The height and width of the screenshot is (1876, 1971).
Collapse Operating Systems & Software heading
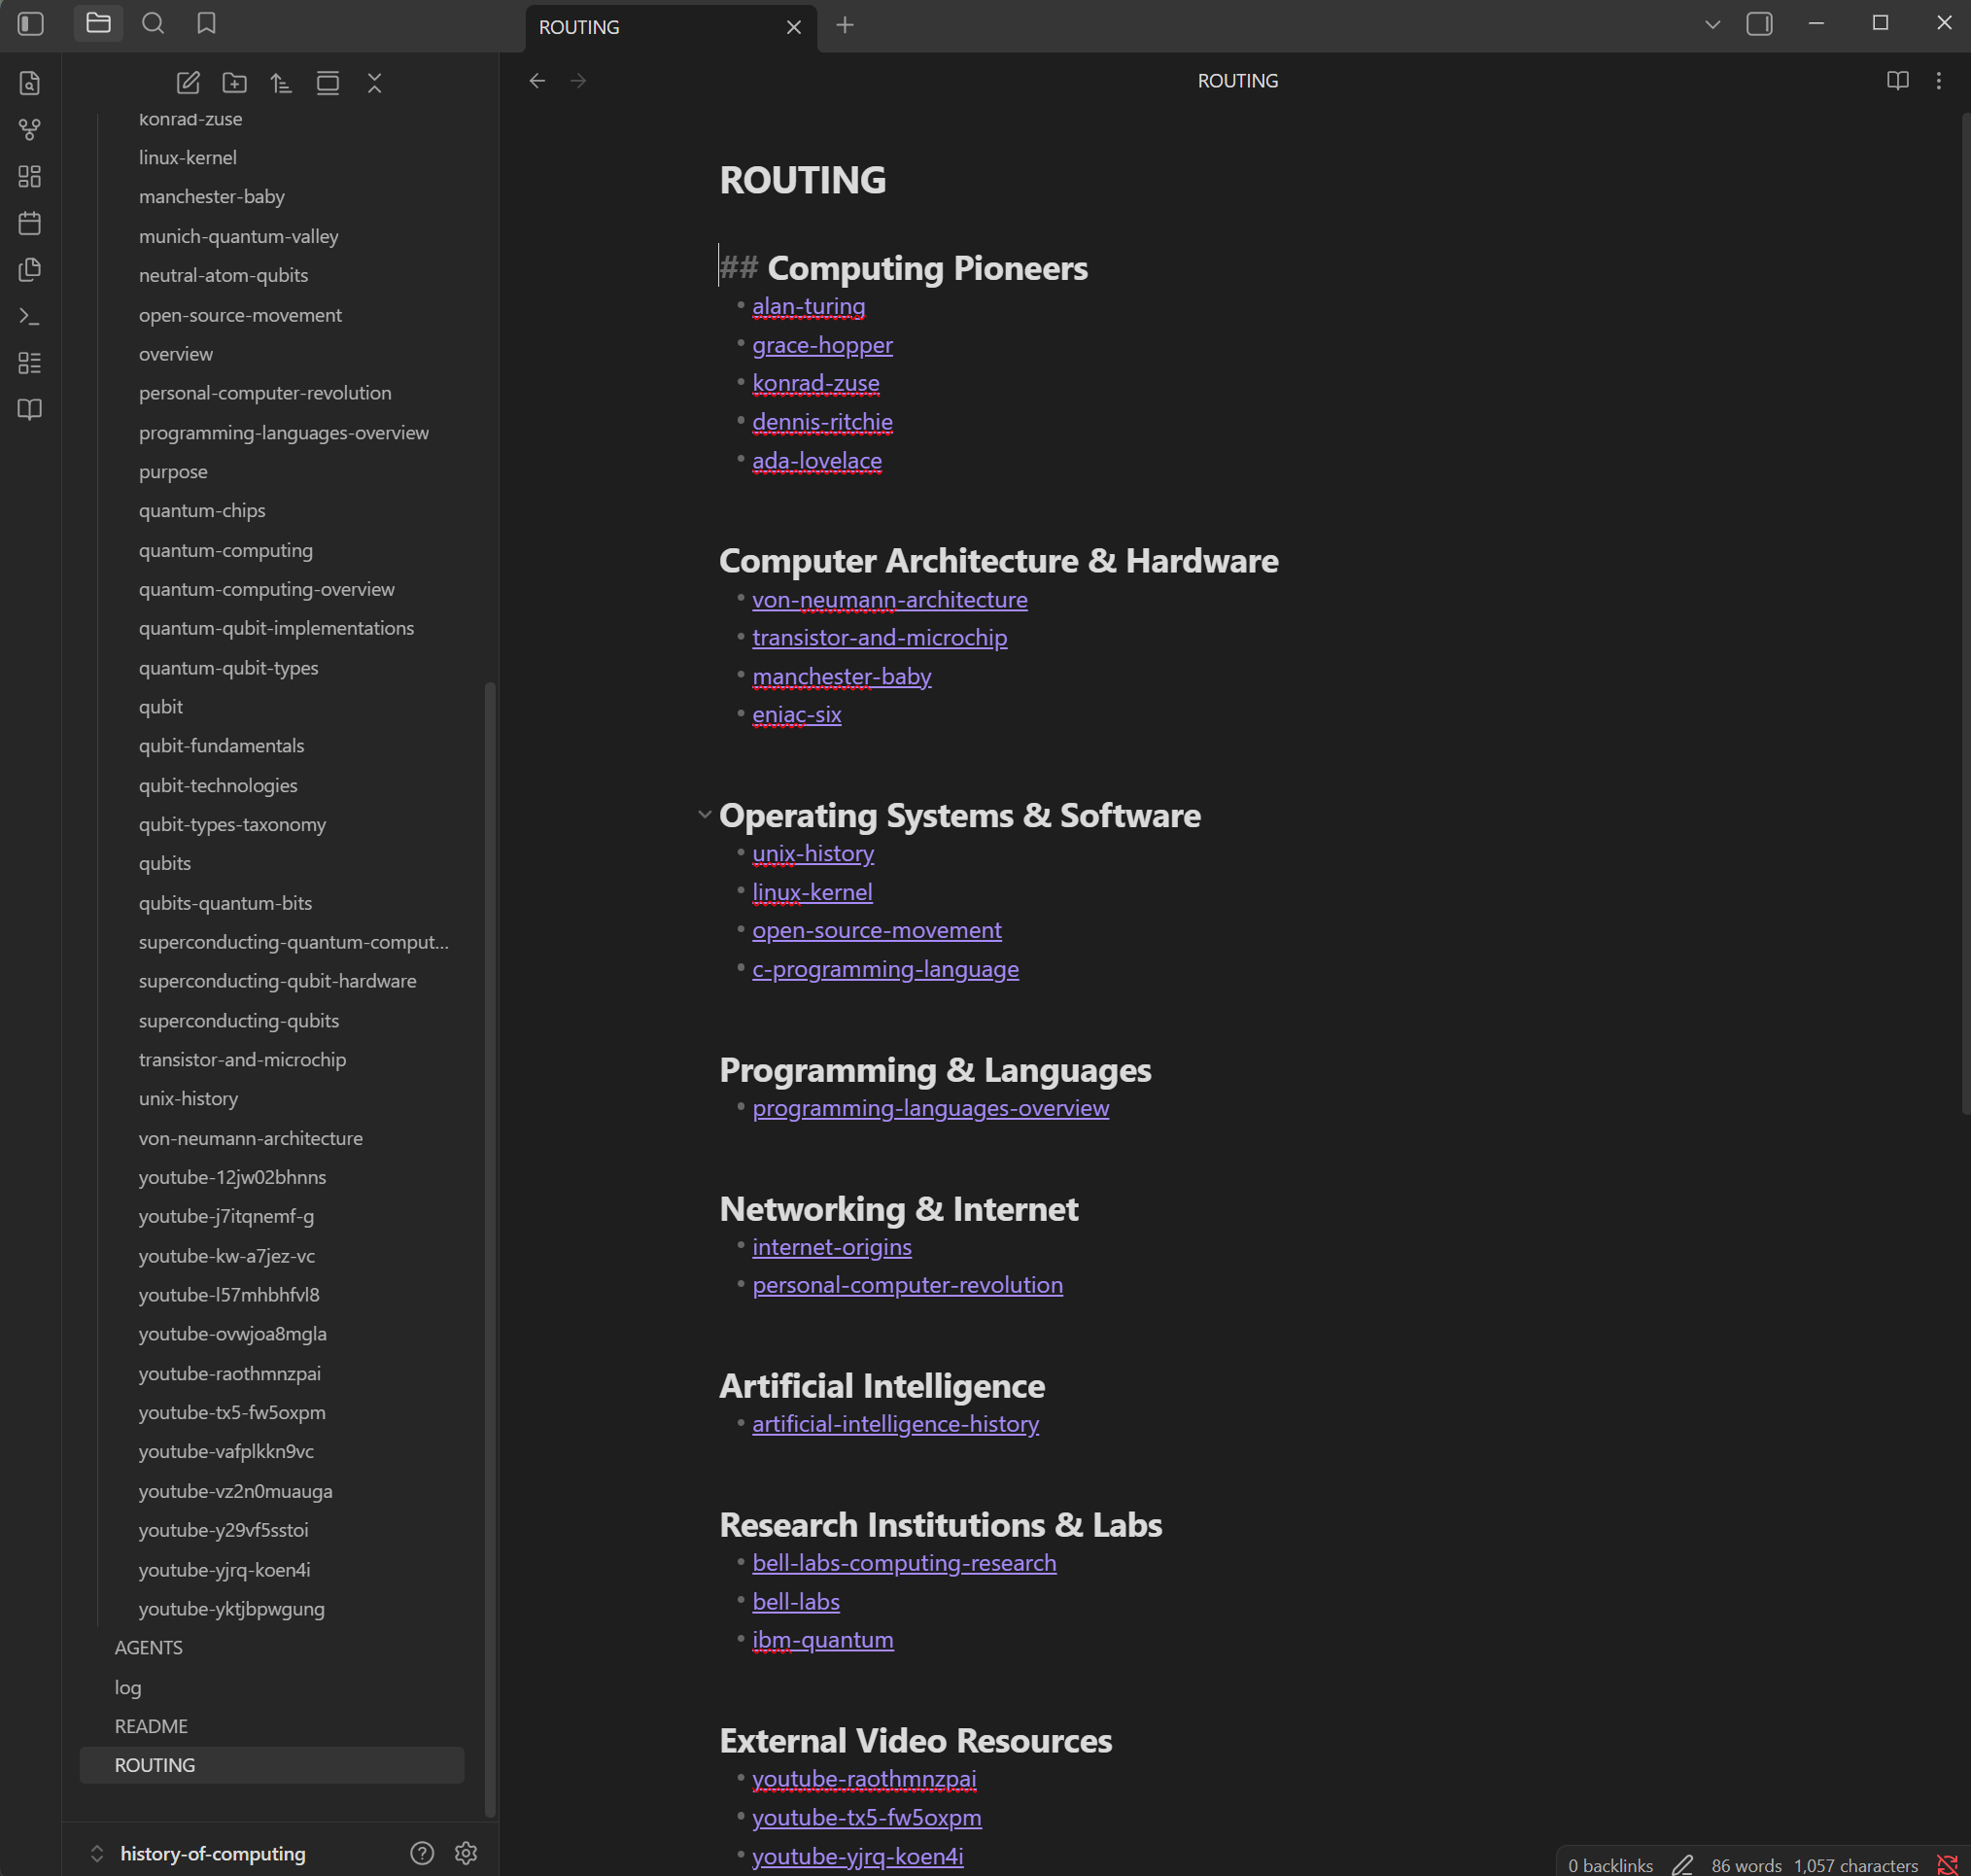(705, 815)
